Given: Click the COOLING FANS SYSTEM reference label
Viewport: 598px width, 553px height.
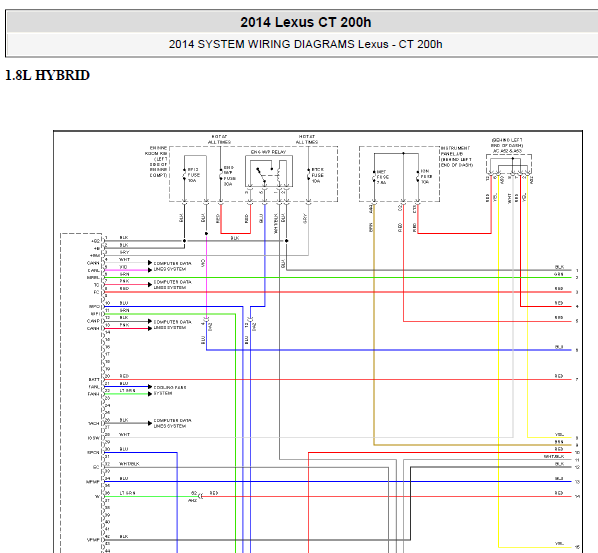Looking at the screenshot, I should tap(170, 390).
